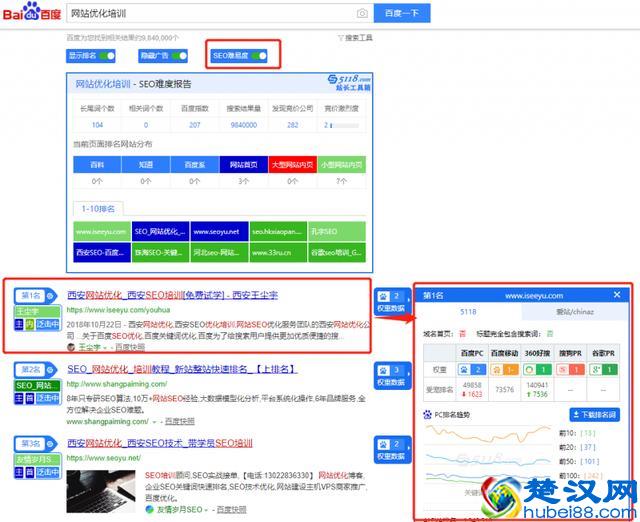Click the 长尾词个数 value 104

tap(97, 125)
